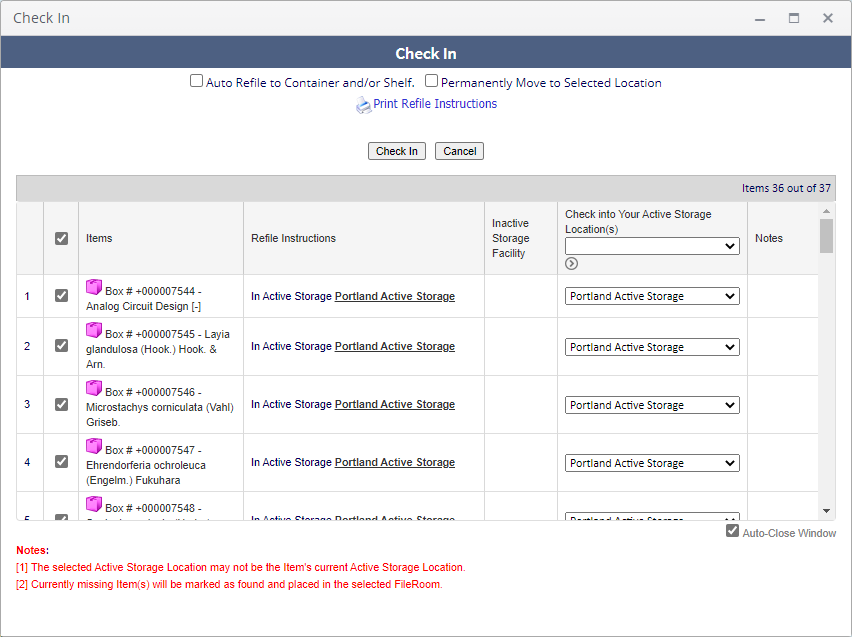This screenshot has height=637, width=852.
Task: Open Portland Active Storage link in row 4
Action: (395, 463)
